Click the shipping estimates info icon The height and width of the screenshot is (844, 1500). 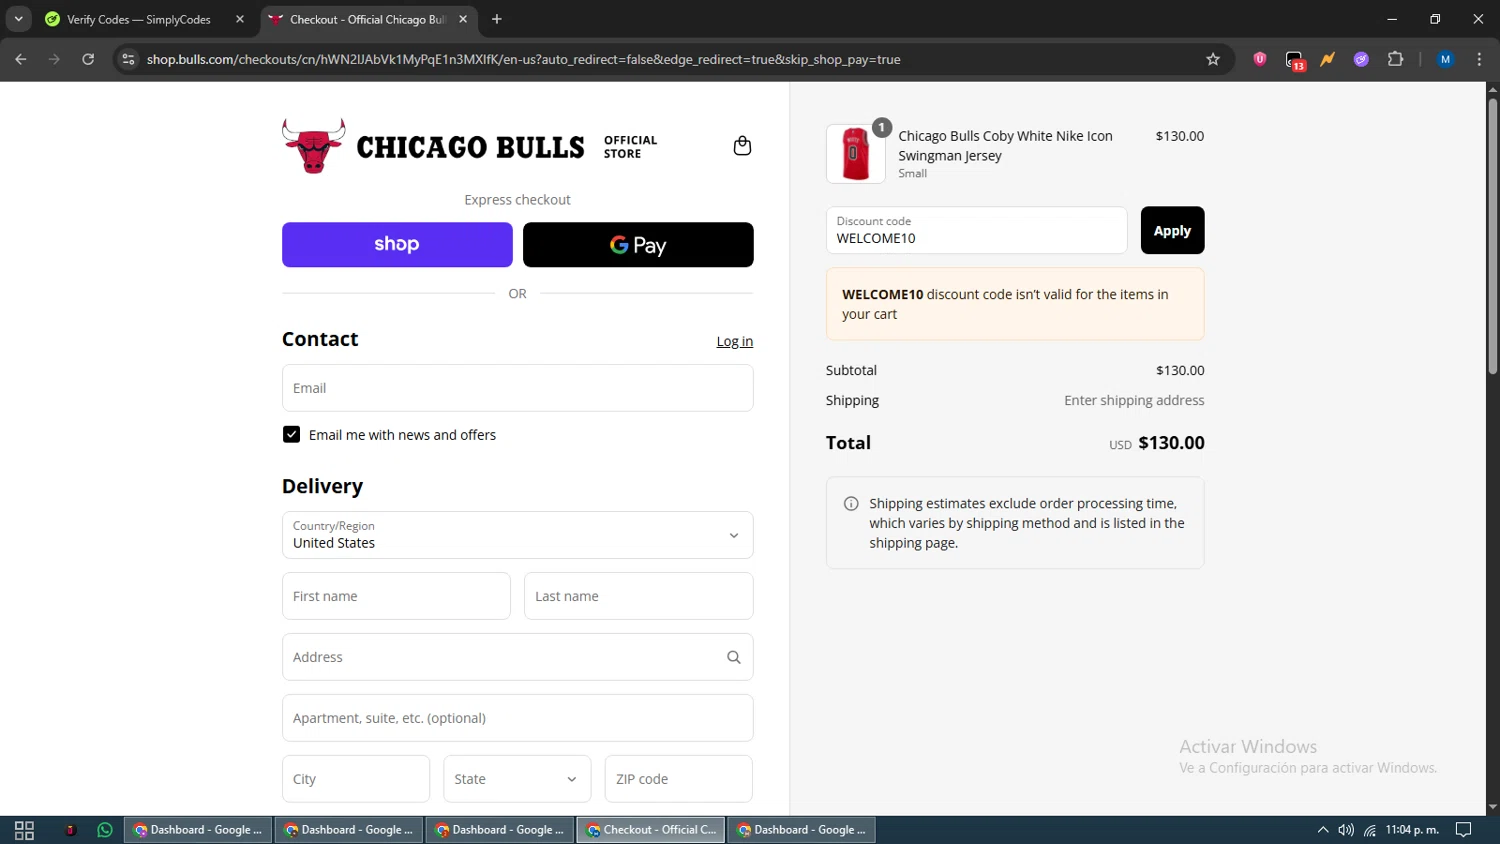pos(851,504)
